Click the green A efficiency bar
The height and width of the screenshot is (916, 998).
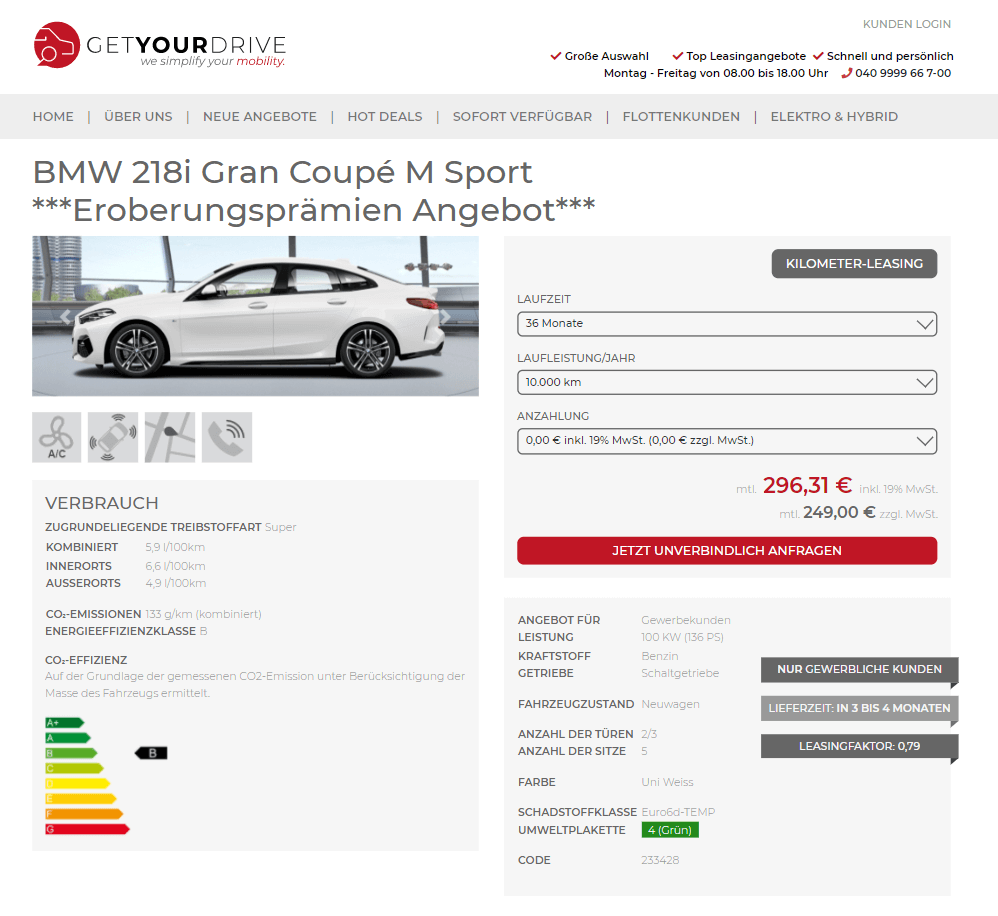click(67, 738)
